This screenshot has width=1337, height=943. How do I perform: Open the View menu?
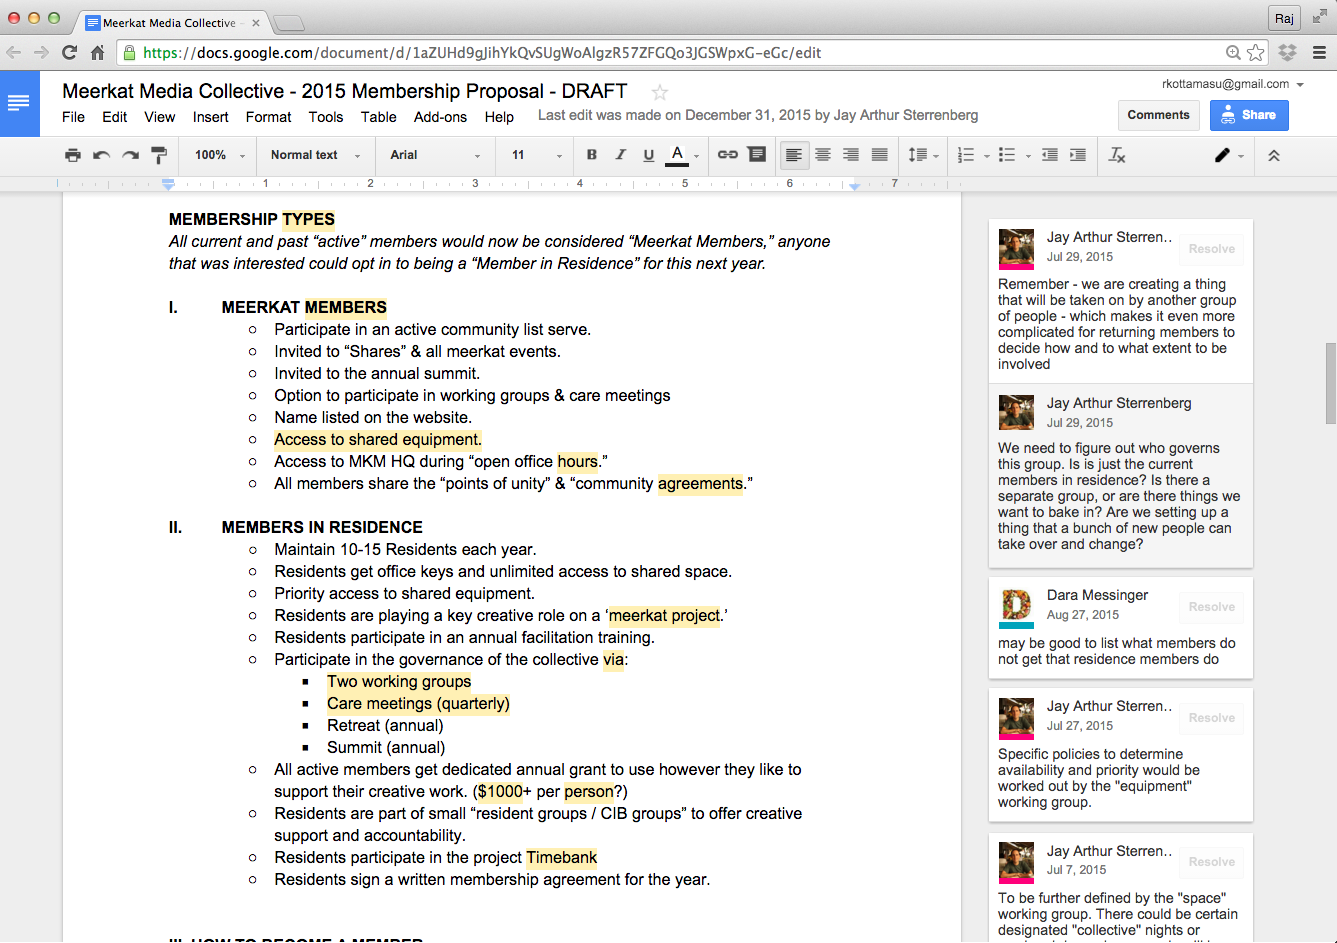point(159,117)
